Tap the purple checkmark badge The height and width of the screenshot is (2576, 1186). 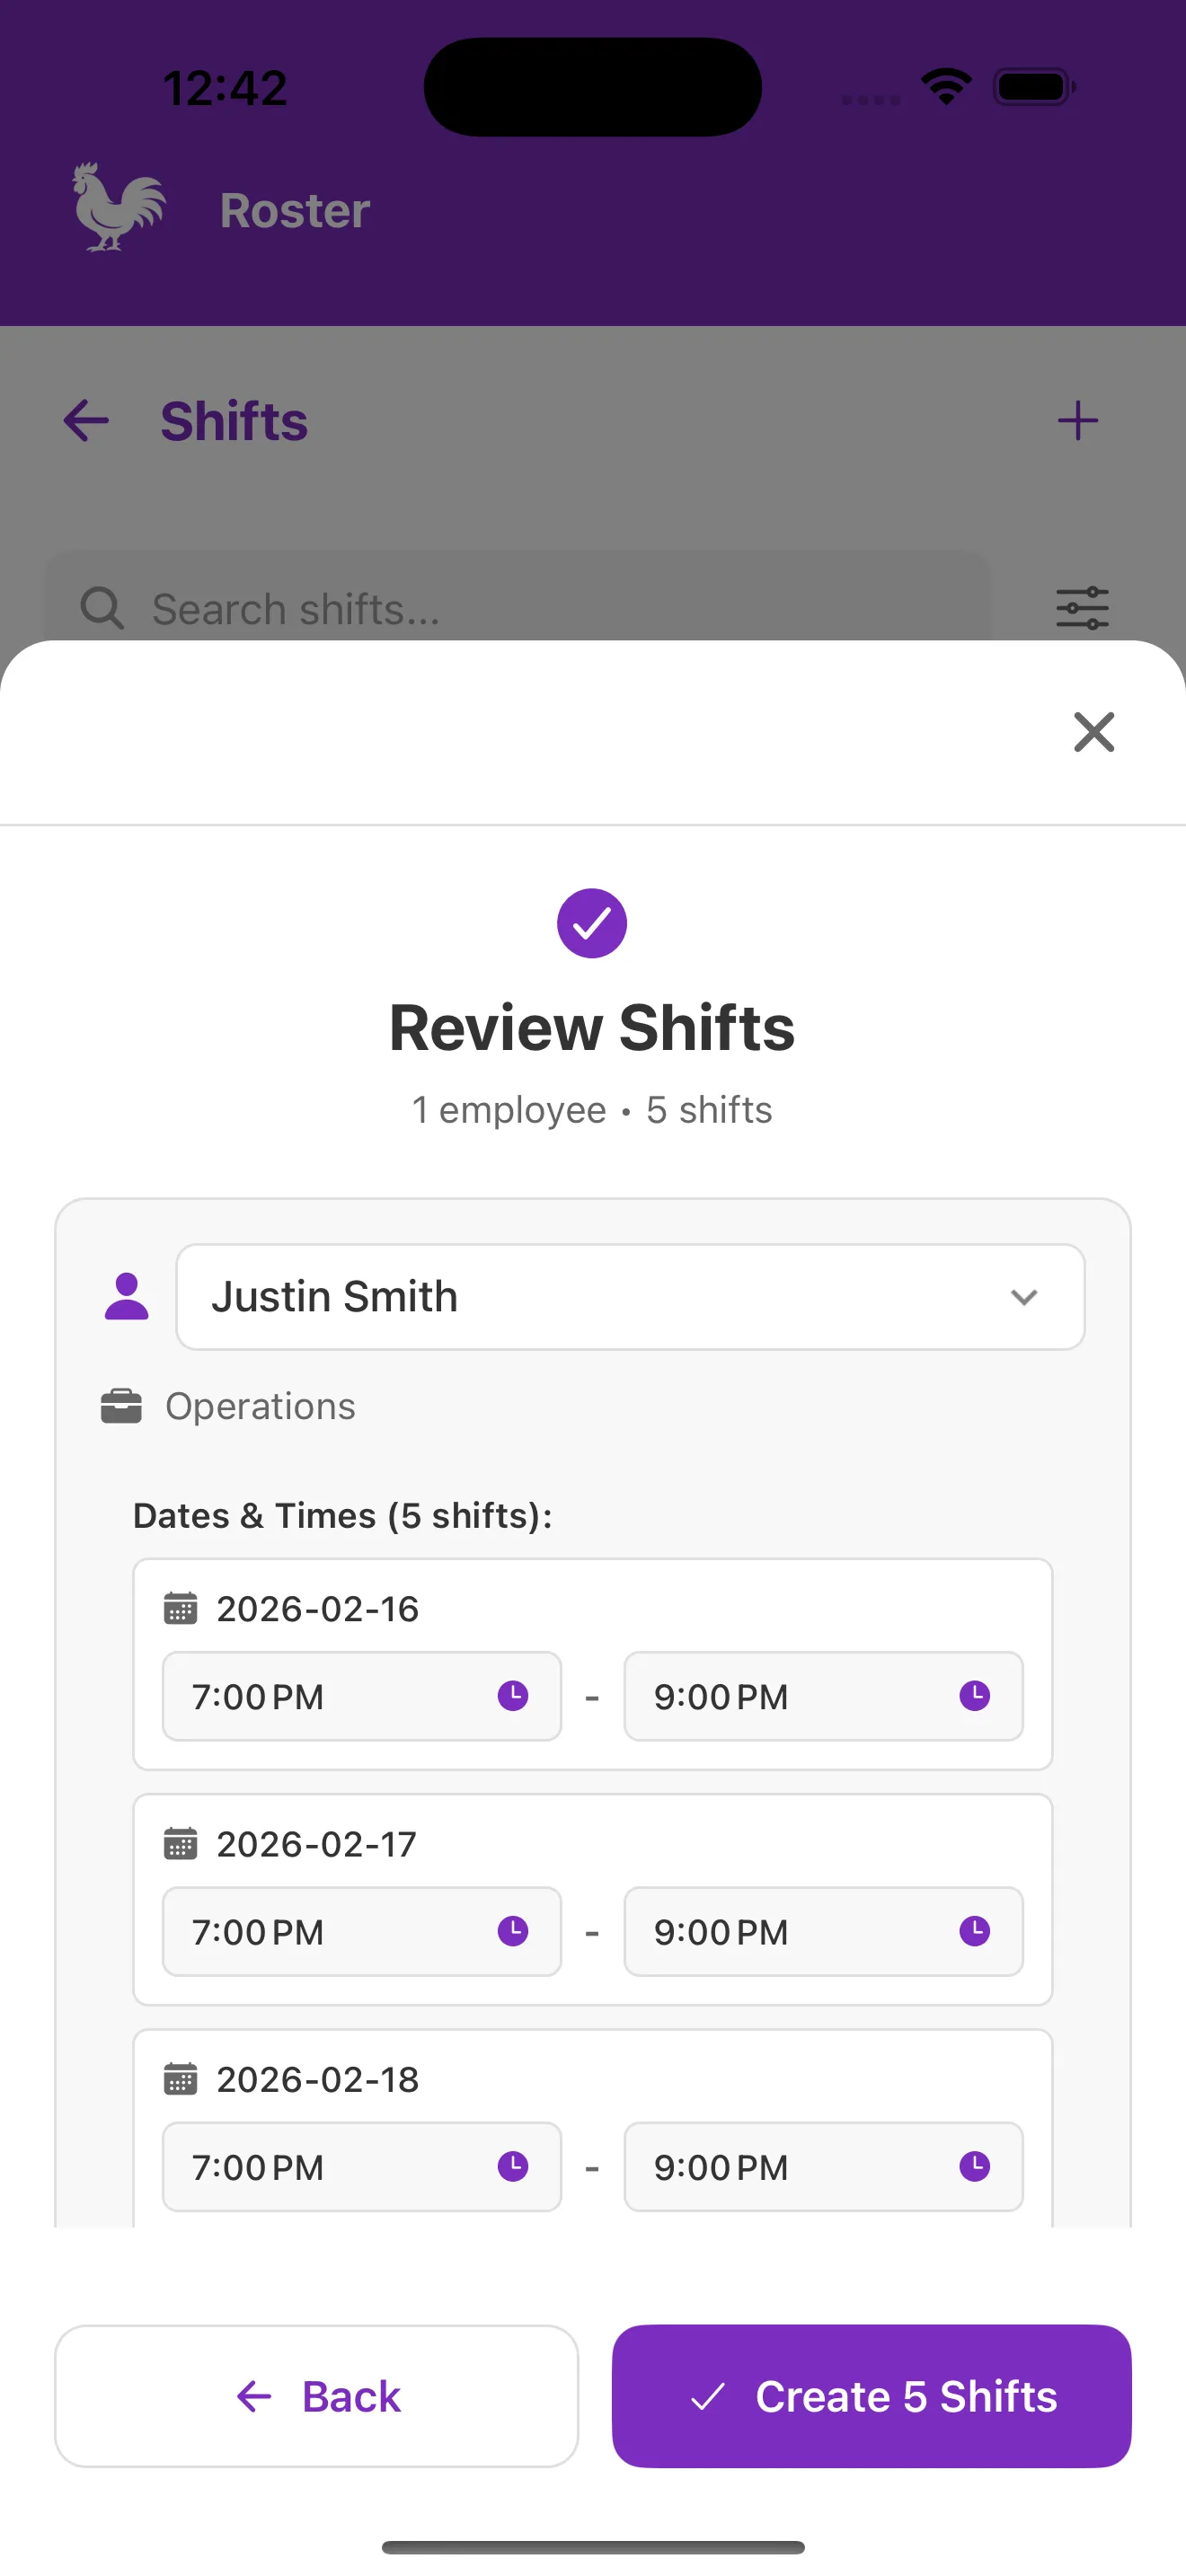tap(592, 923)
